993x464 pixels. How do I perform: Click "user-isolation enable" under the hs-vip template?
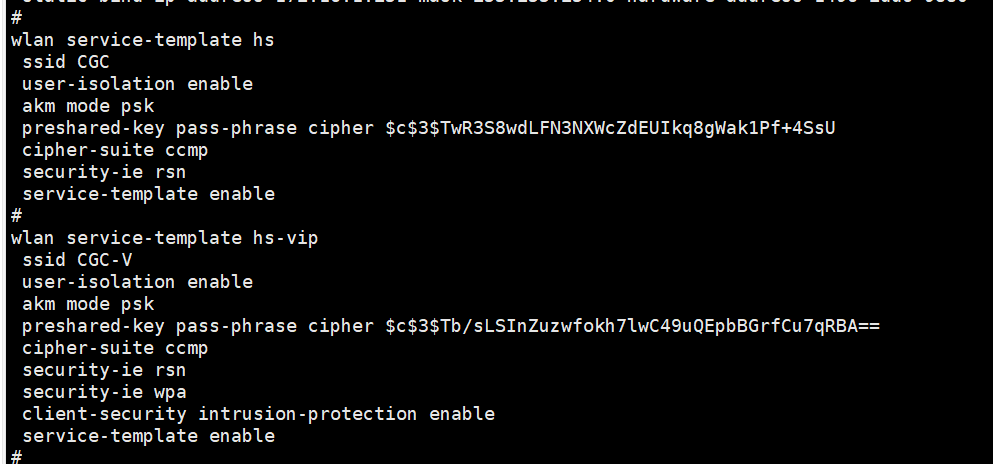coord(137,282)
